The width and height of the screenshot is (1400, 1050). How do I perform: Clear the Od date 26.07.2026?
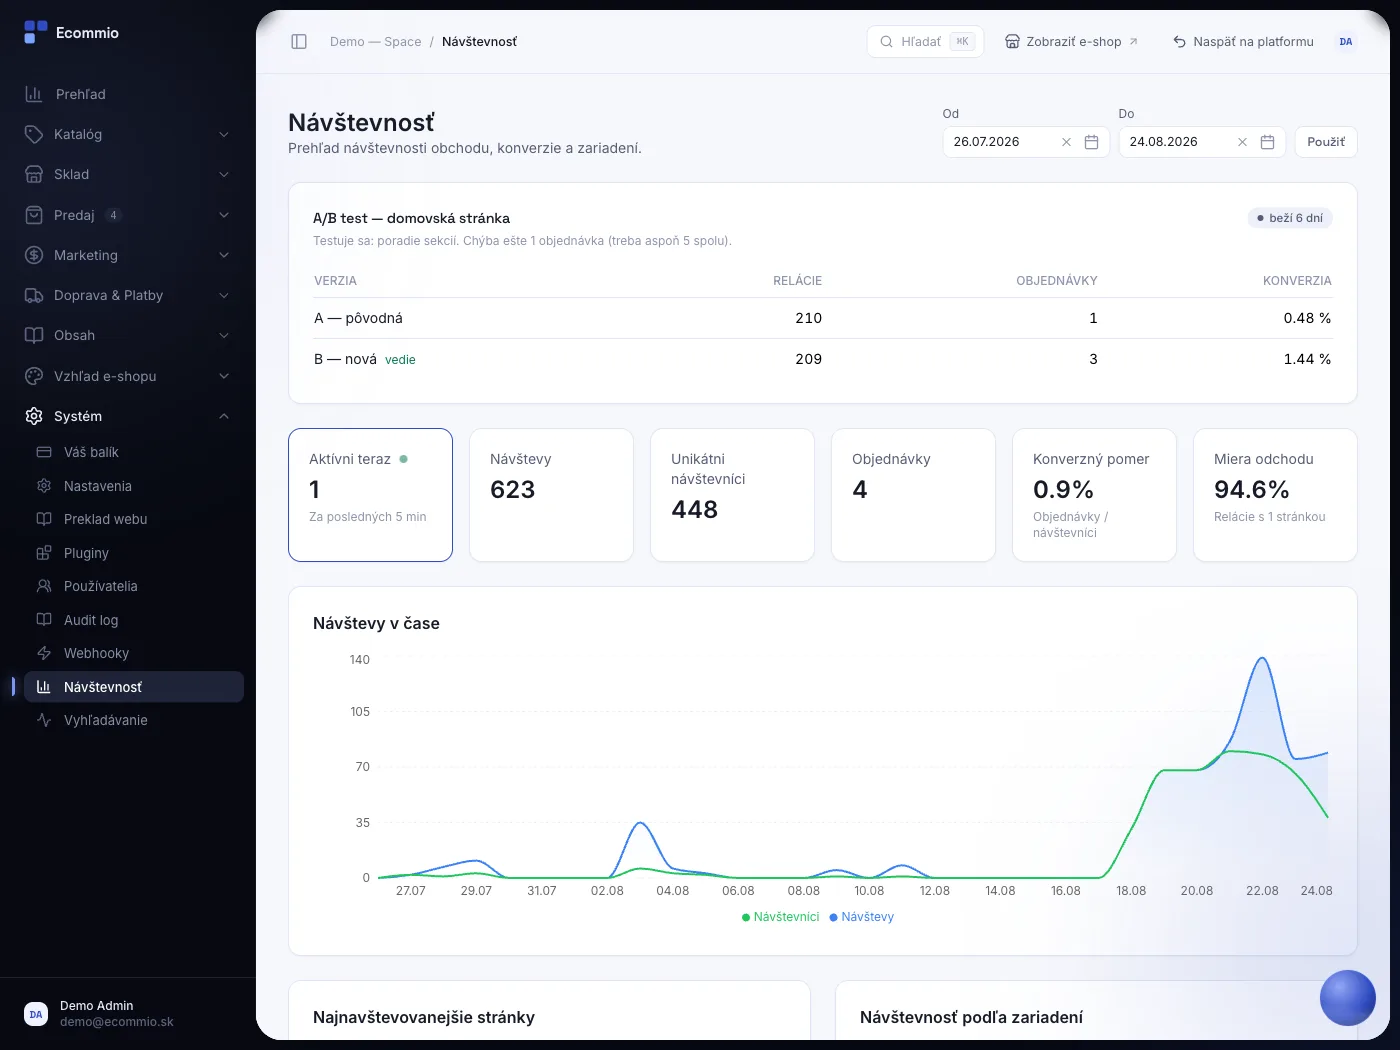pyautogui.click(x=1066, y=142)
